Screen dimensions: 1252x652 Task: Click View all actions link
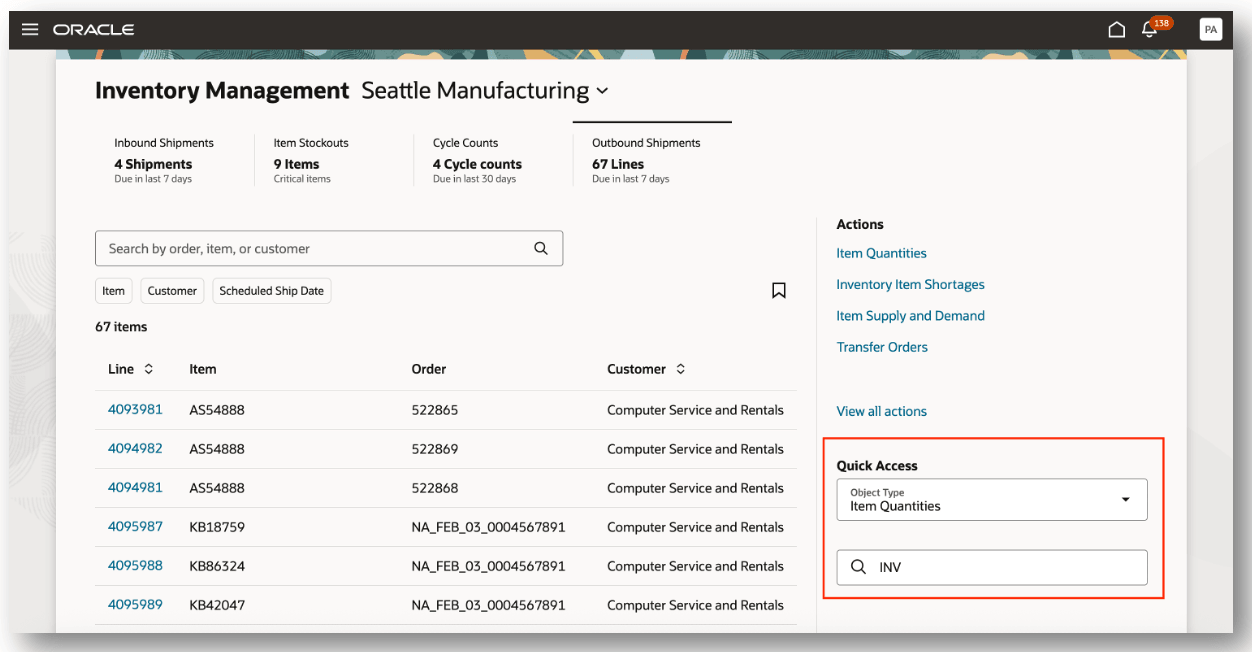point(881,411)
